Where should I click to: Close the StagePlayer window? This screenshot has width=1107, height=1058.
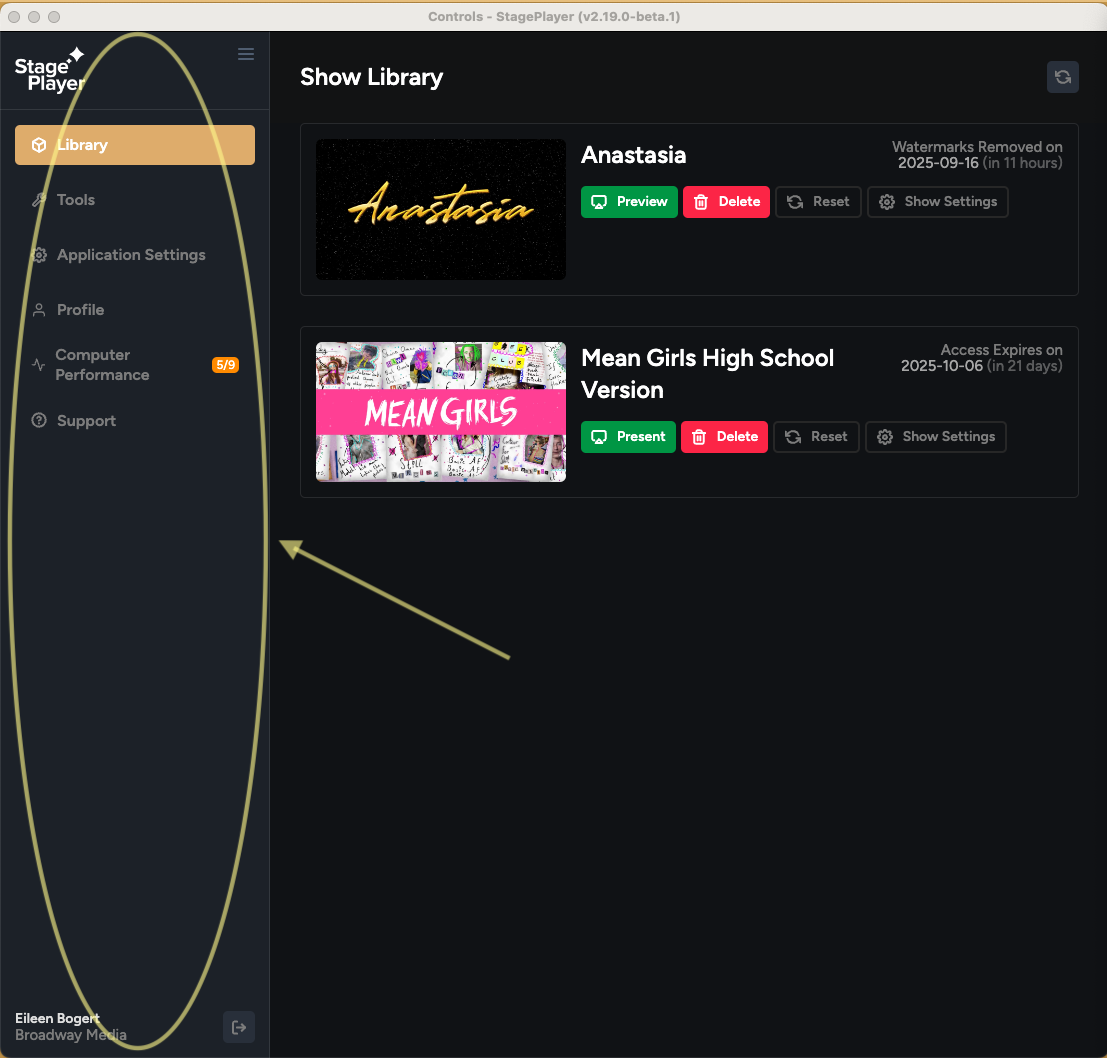coord(14,16)
